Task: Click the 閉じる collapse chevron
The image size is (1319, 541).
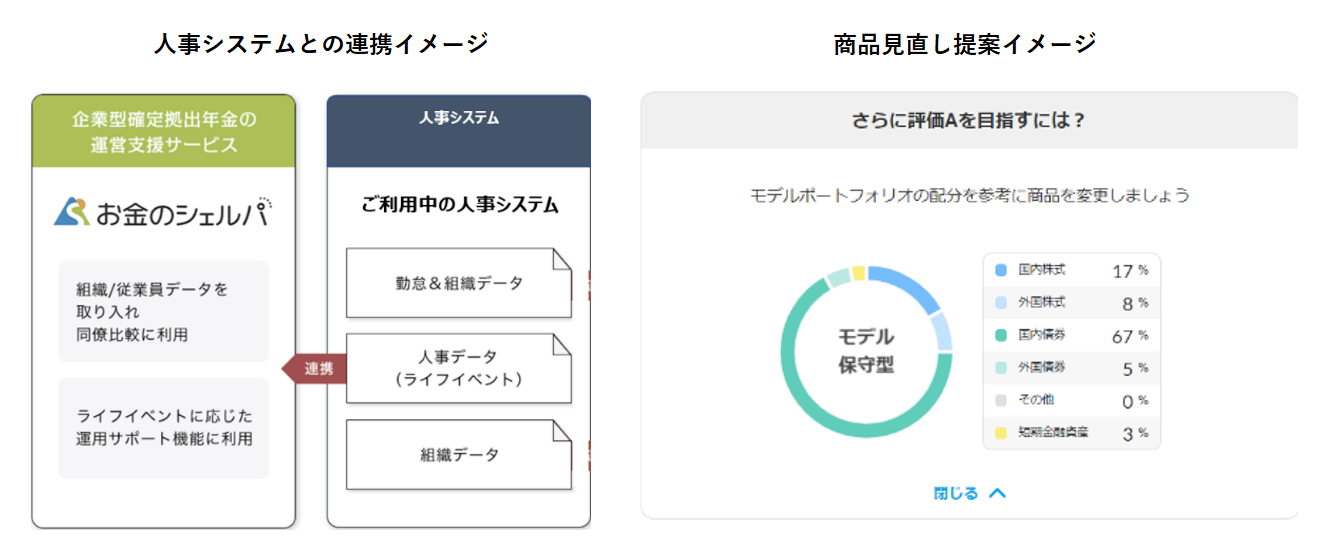Action: click(996, 493)
